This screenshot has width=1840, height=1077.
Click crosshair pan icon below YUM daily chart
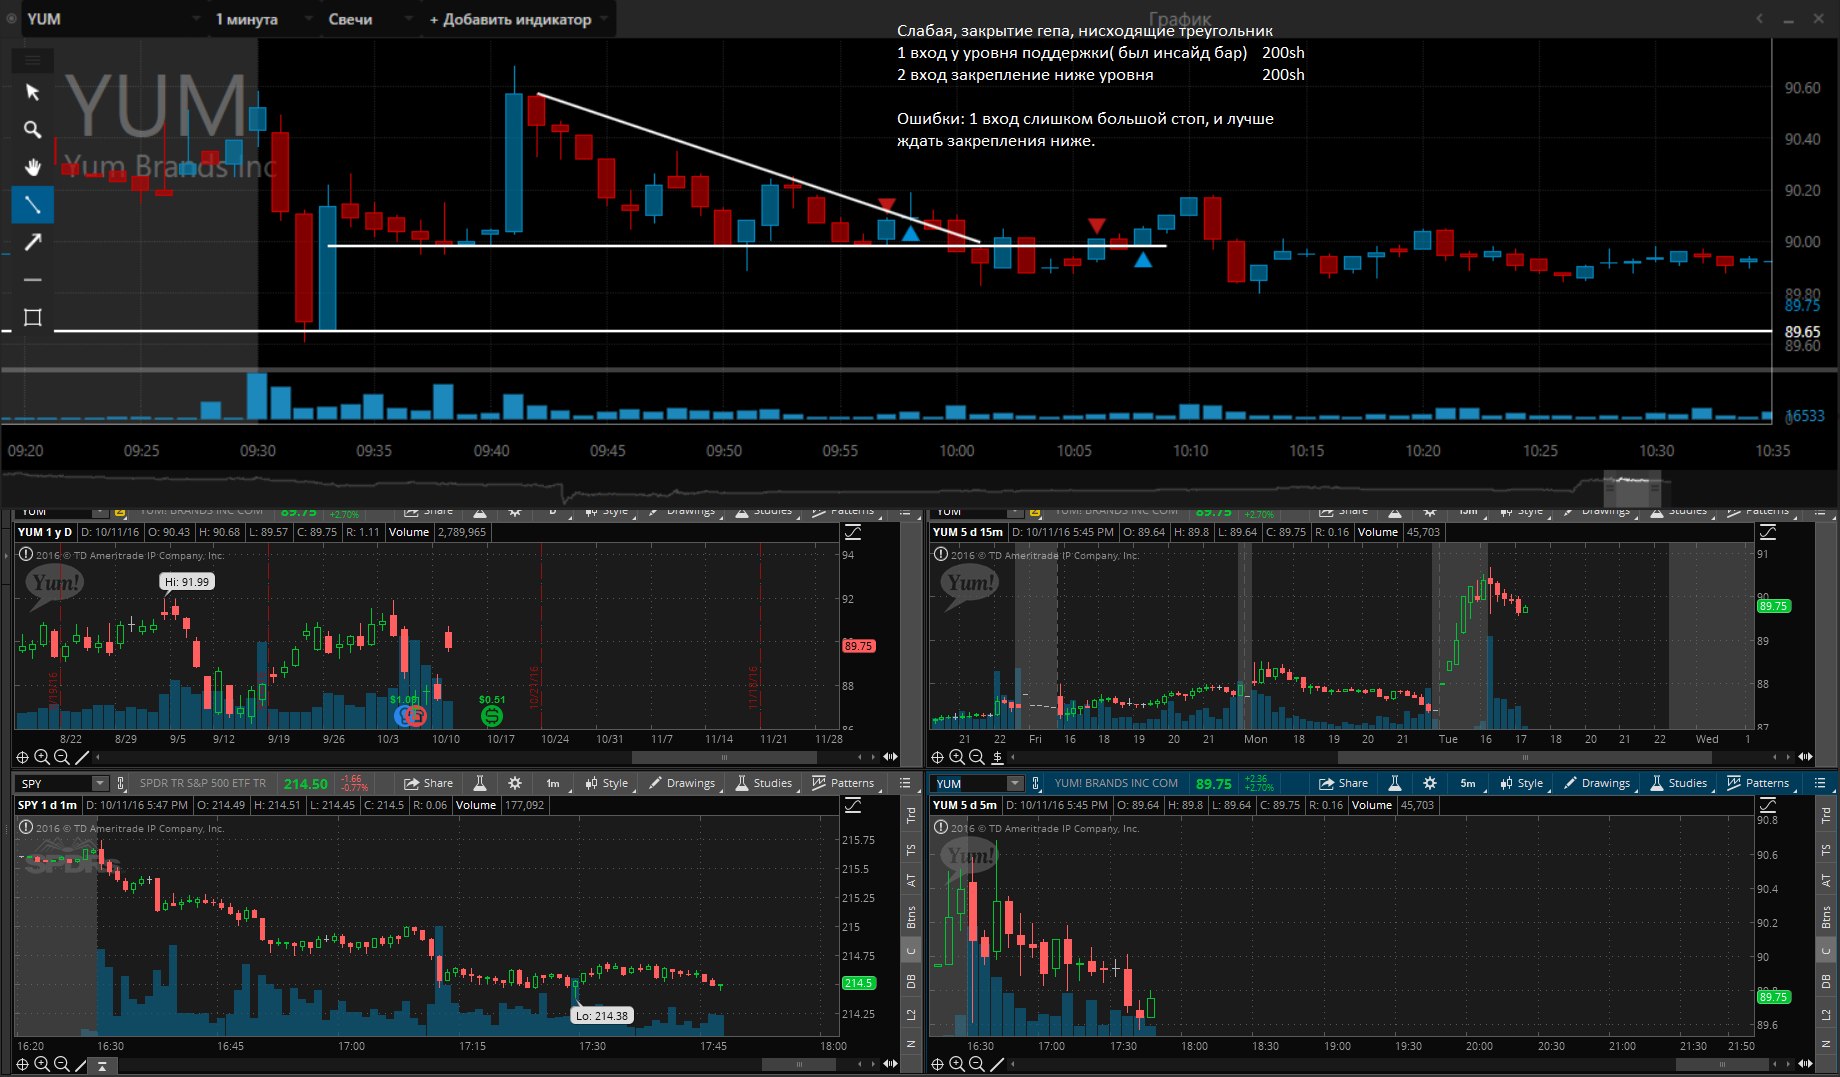[22, 757]
